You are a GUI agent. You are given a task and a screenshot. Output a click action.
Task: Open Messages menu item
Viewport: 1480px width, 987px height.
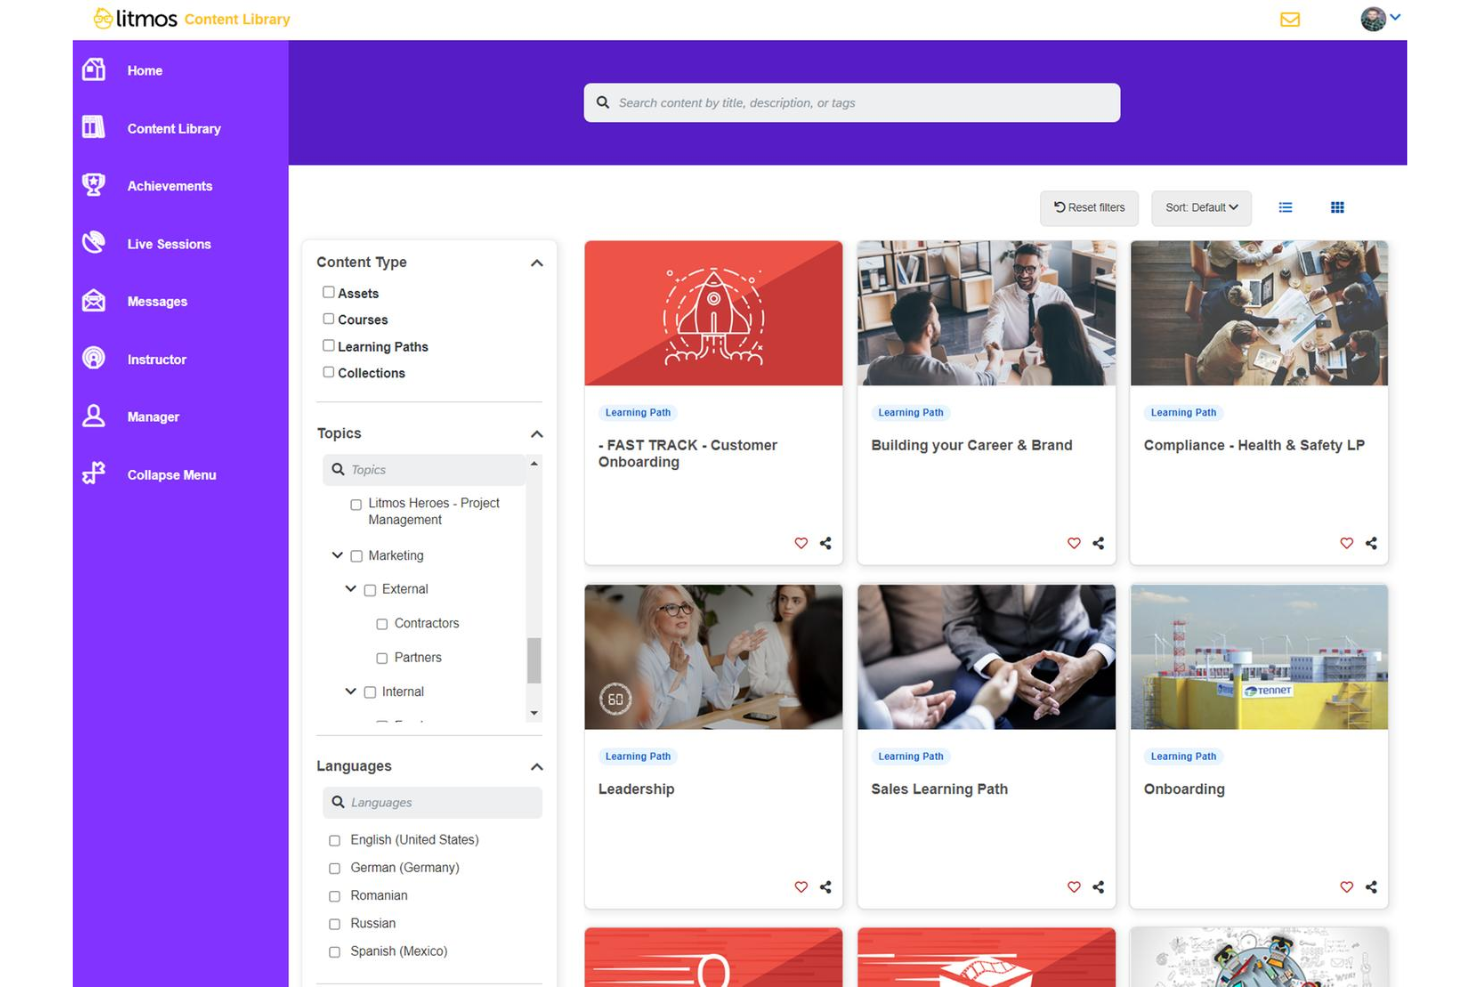[157, 302]
